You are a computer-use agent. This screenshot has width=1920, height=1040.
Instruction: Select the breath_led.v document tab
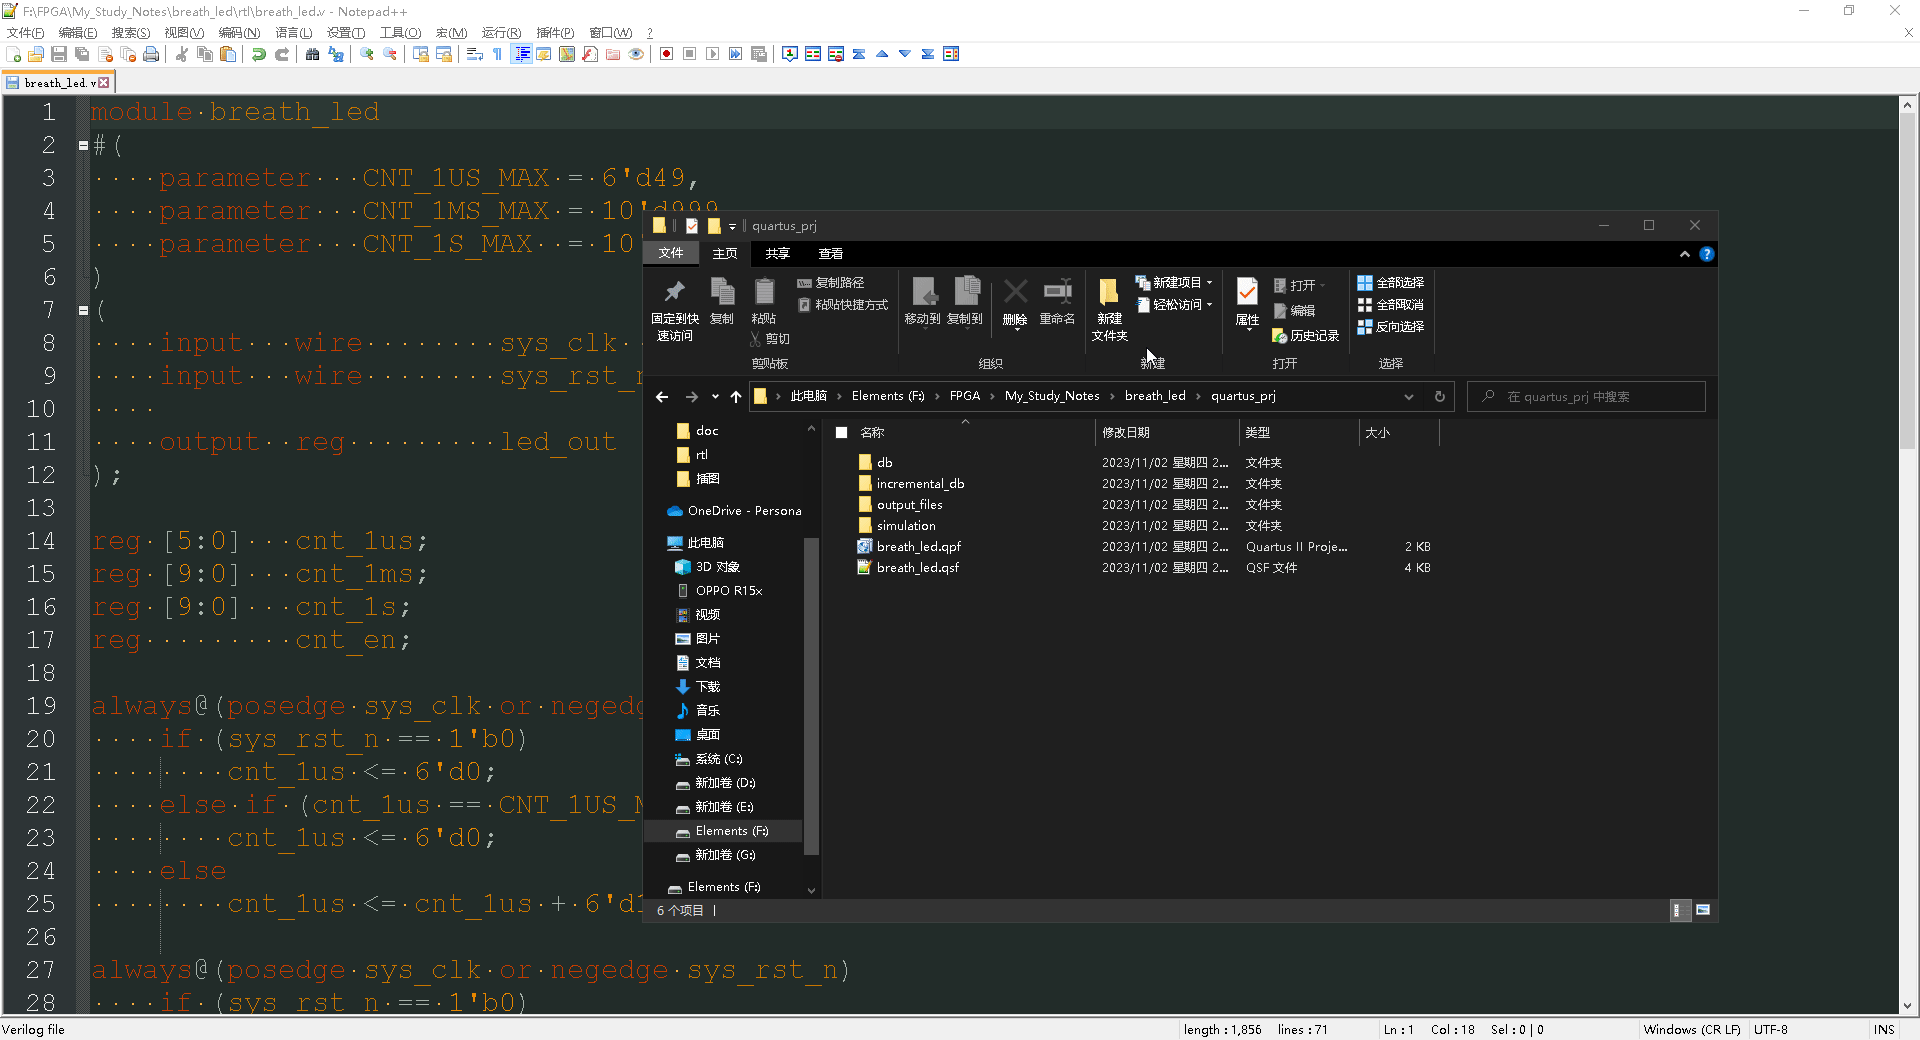(58, 83)
